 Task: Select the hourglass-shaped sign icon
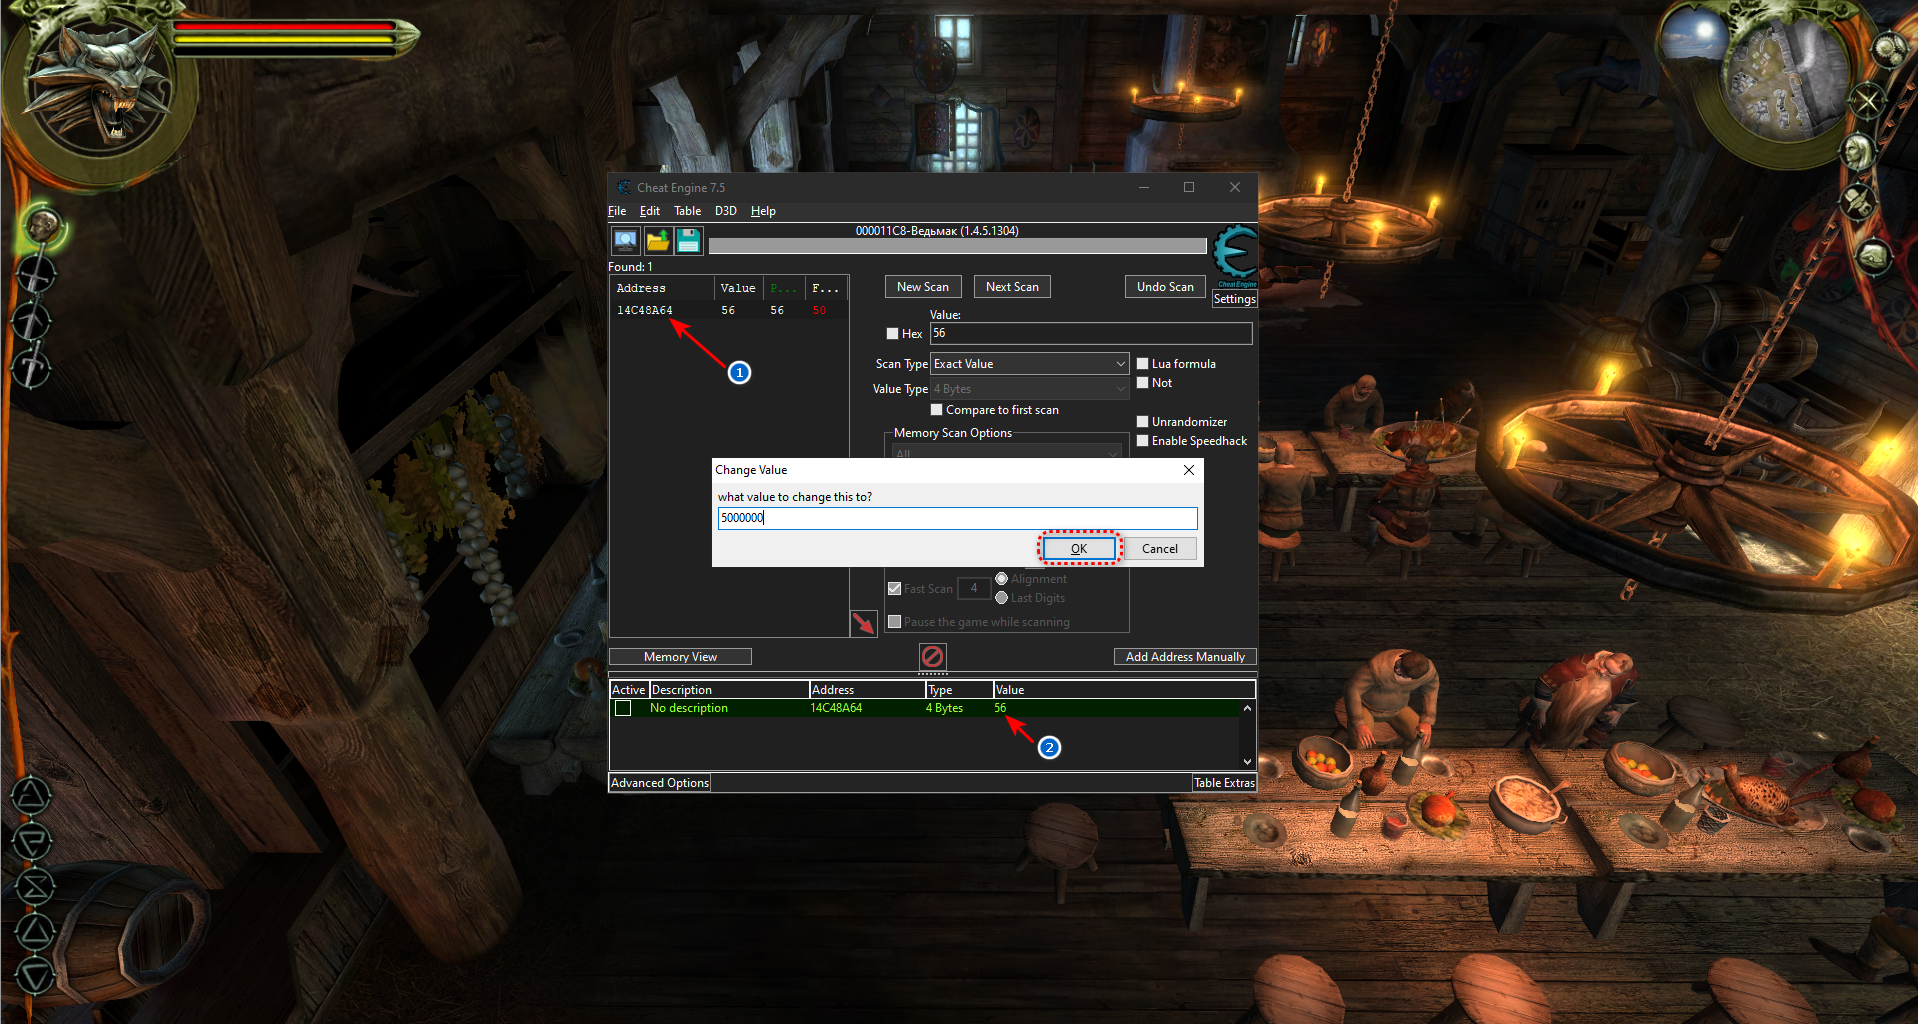click(x=33, y=886)
